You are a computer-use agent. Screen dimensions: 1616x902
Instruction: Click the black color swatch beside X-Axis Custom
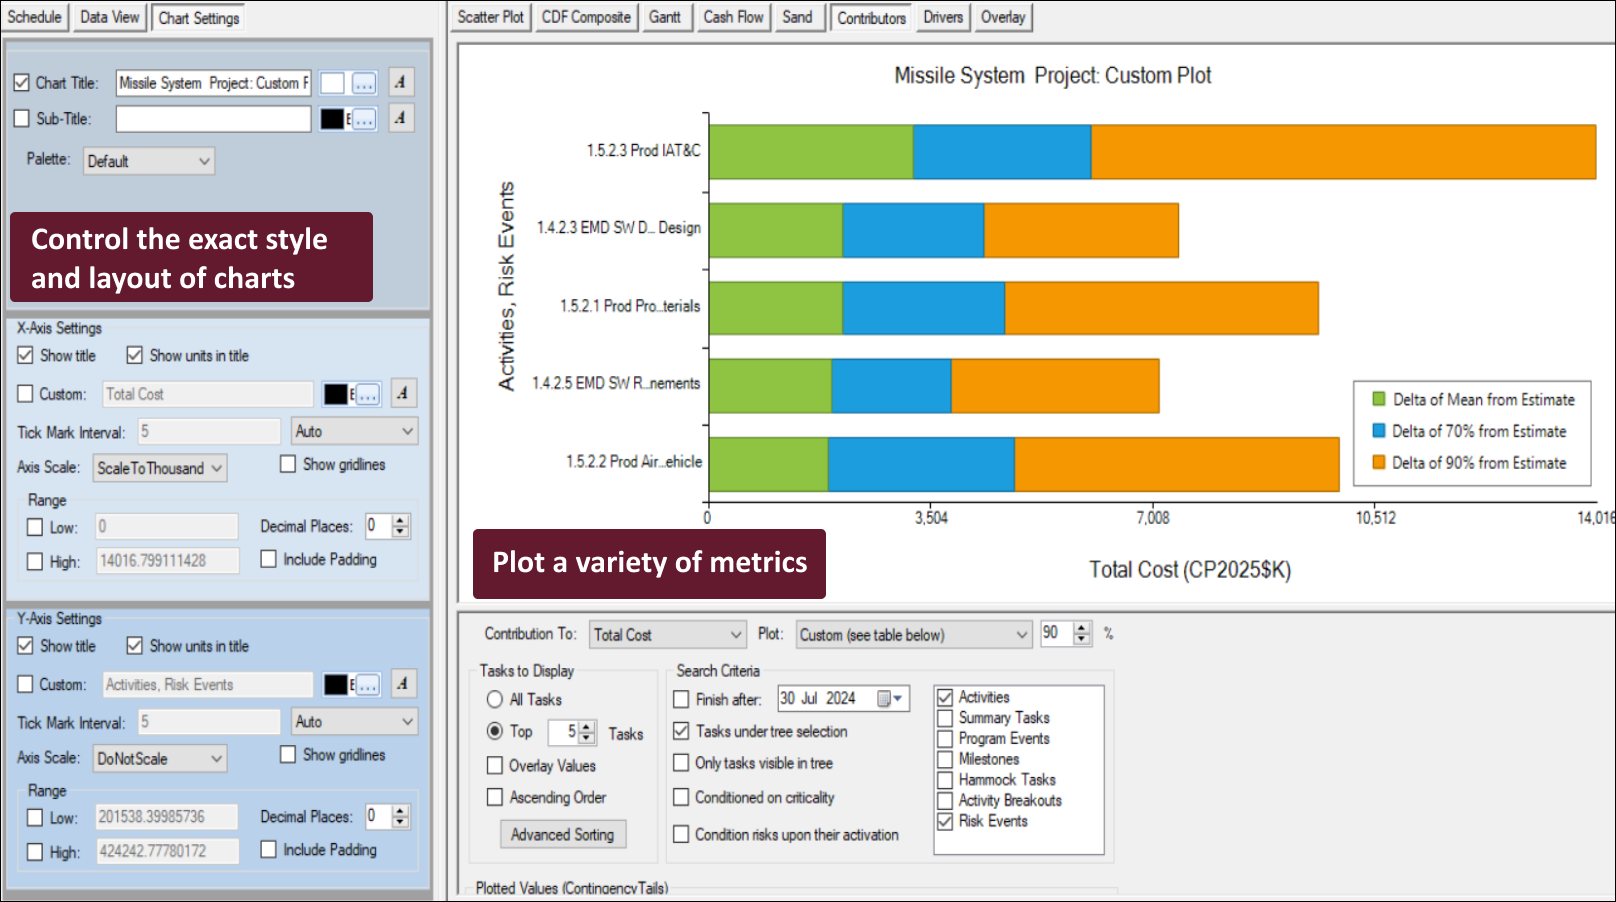(x=335, y=393)
